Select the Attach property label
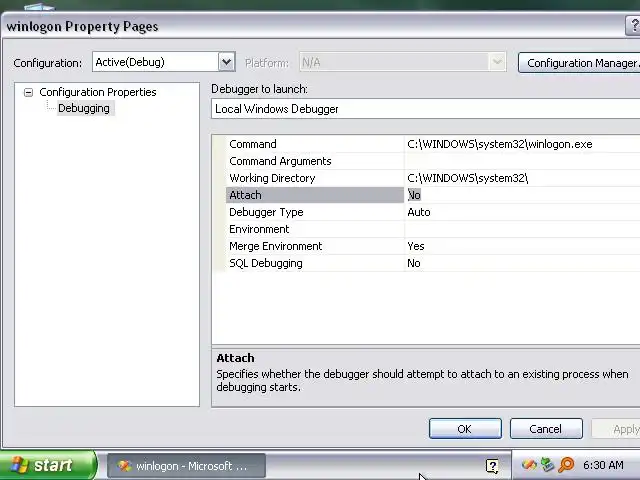The image size is (640, 480). click(x=315, y=195)
